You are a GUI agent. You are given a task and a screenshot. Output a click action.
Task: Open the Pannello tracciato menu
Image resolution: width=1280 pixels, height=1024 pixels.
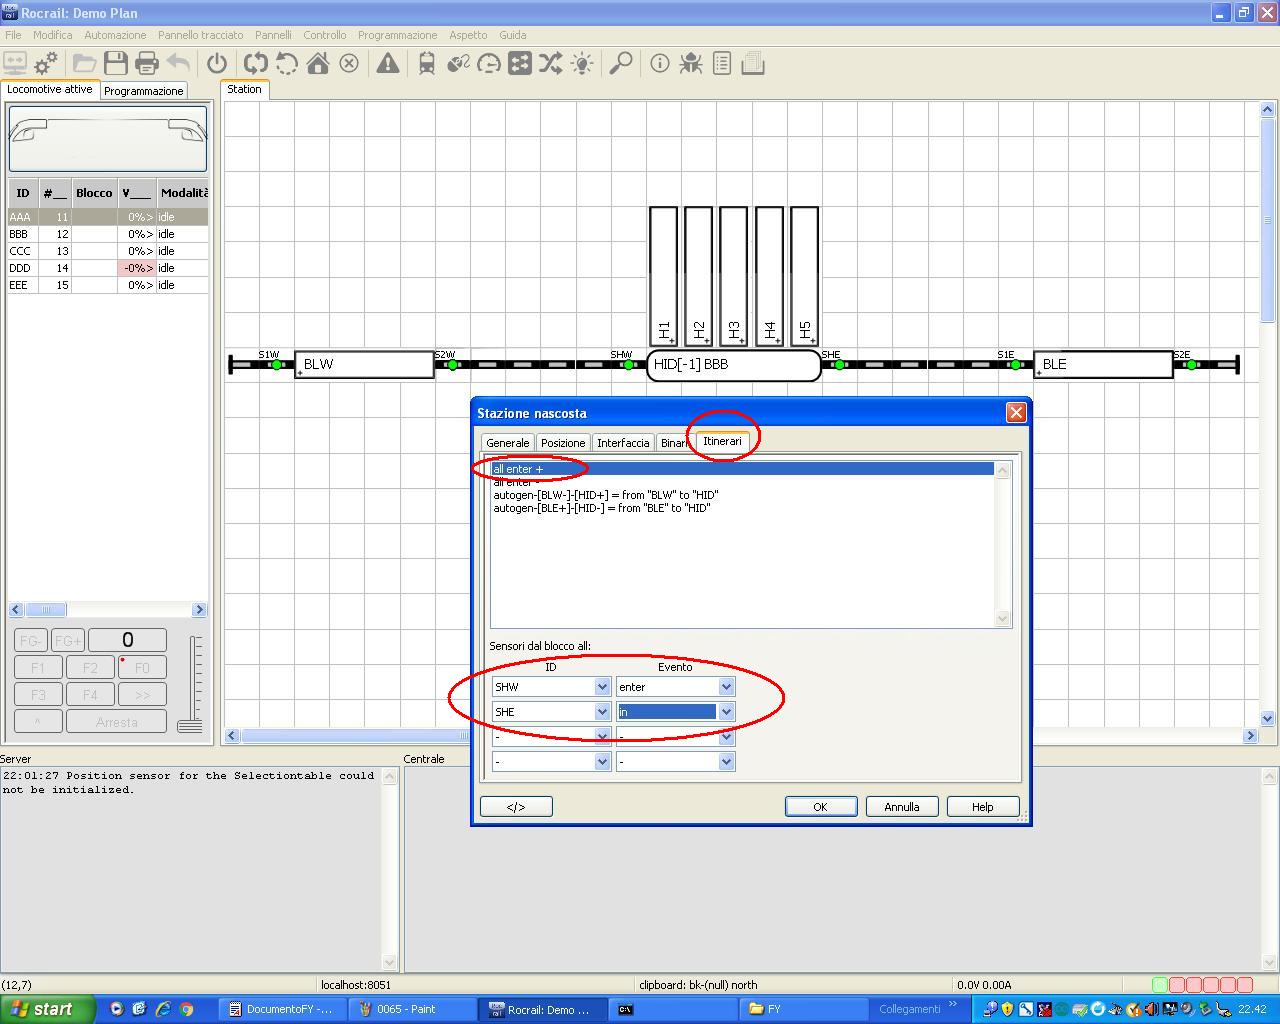(x=200, y=35)
